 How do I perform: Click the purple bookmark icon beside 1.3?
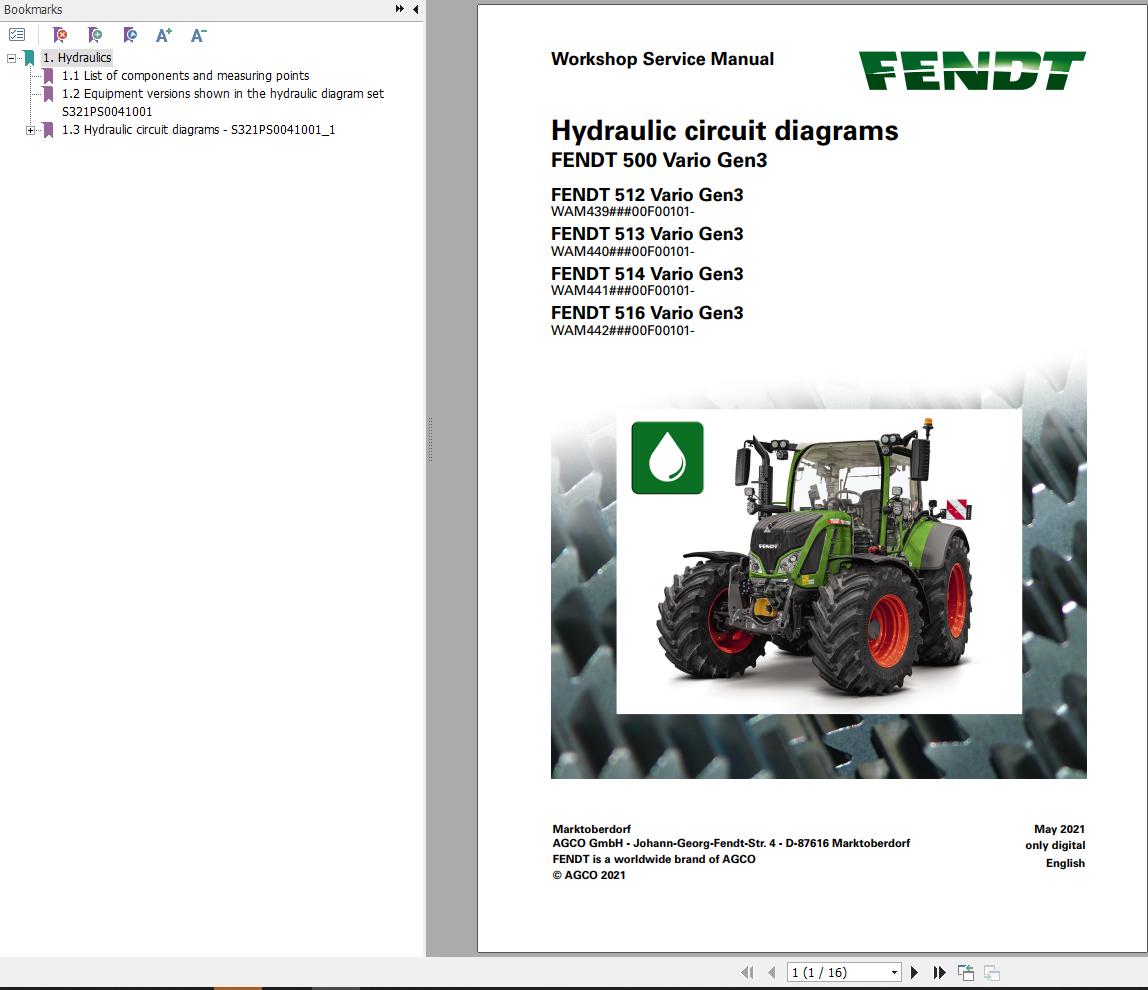pyautogui.click(x=48, y=130)
